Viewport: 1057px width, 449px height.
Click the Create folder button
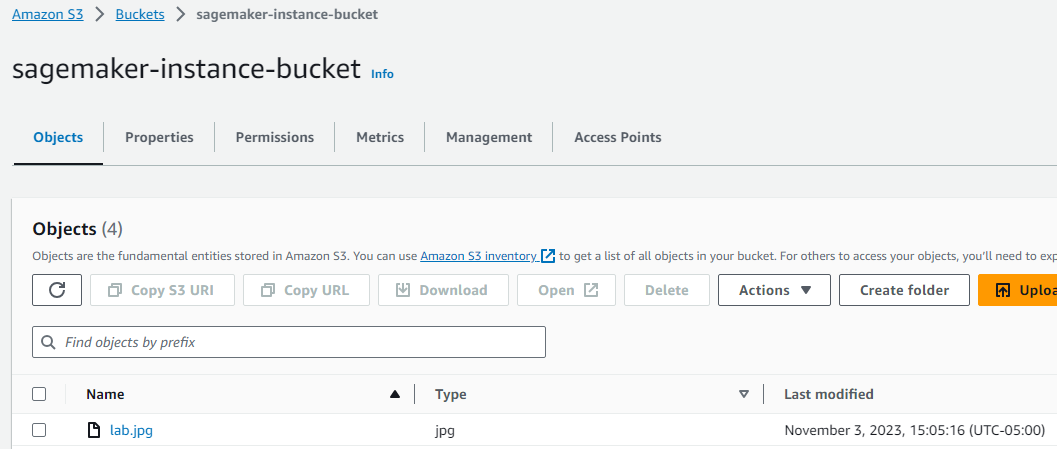pos(905,290)
